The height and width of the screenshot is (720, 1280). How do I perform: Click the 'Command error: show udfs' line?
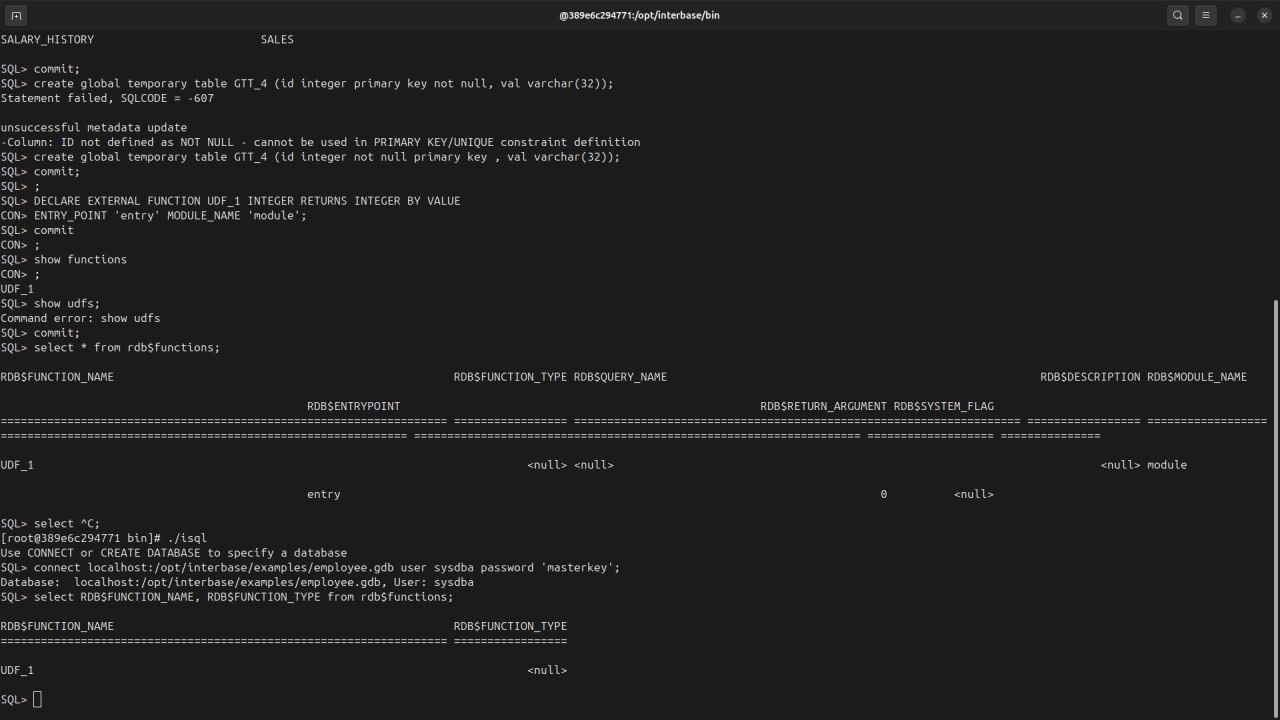coord(80,318)
